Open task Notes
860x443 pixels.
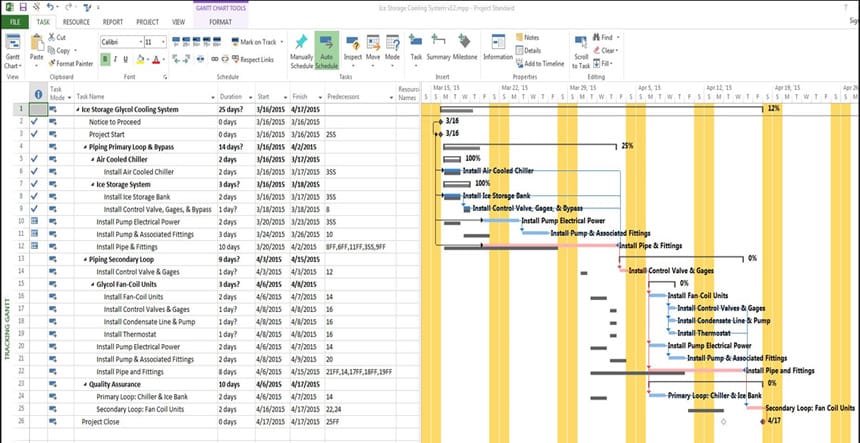[528, 37]
